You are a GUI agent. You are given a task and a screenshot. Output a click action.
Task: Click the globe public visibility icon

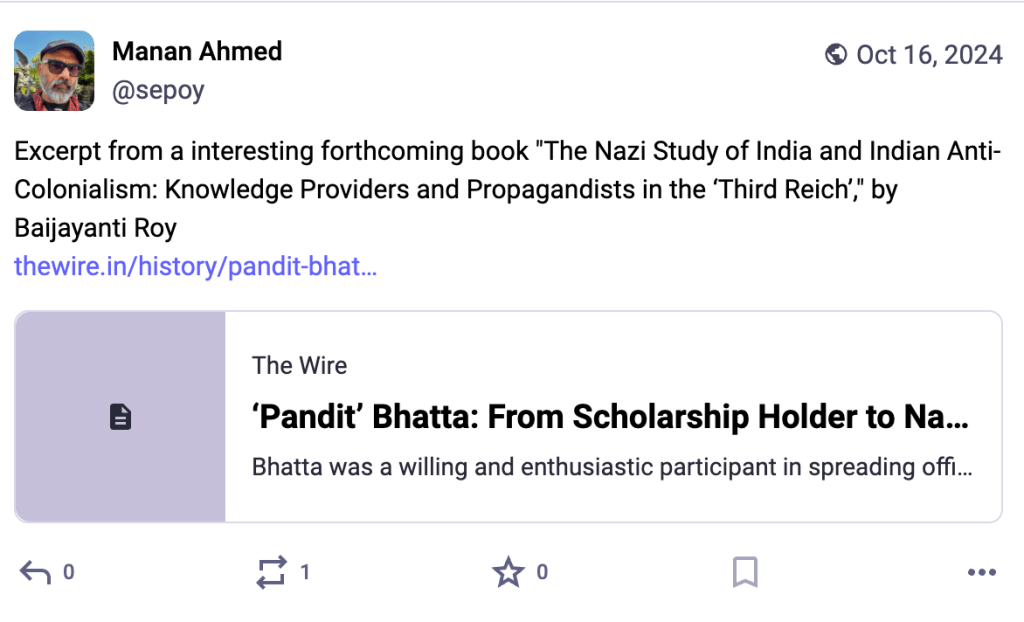coord(836,54)
